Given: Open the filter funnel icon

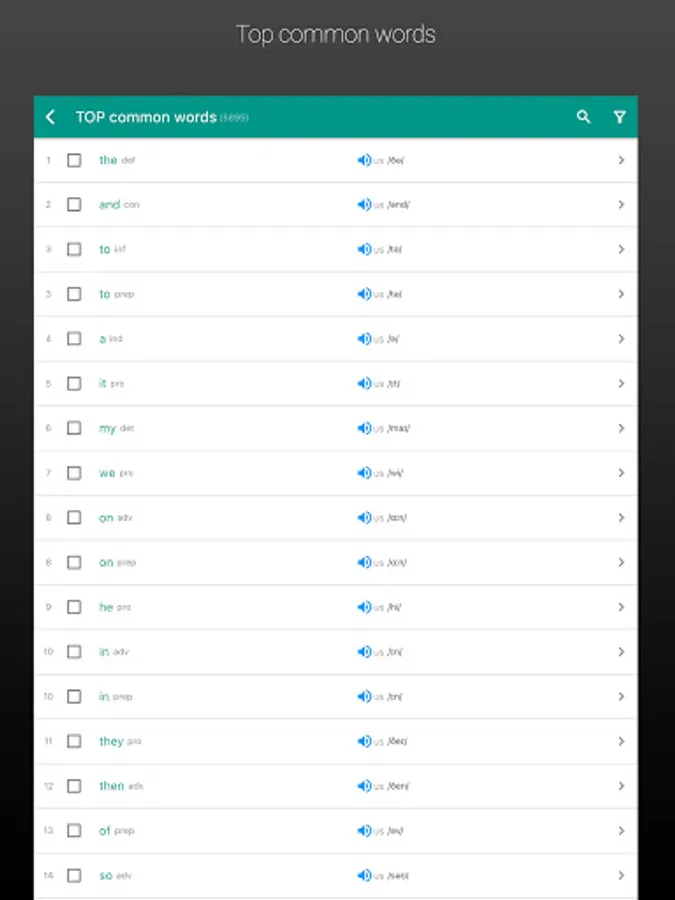Looking at the screenshot, I should pos(619,117).
